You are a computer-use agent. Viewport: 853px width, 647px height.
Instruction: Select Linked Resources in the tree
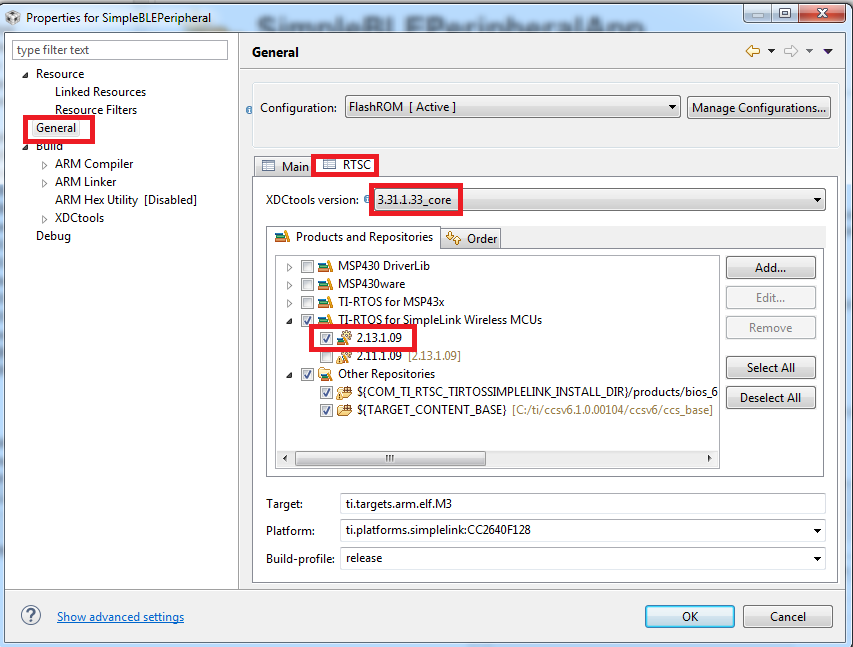tap(100, 92)
